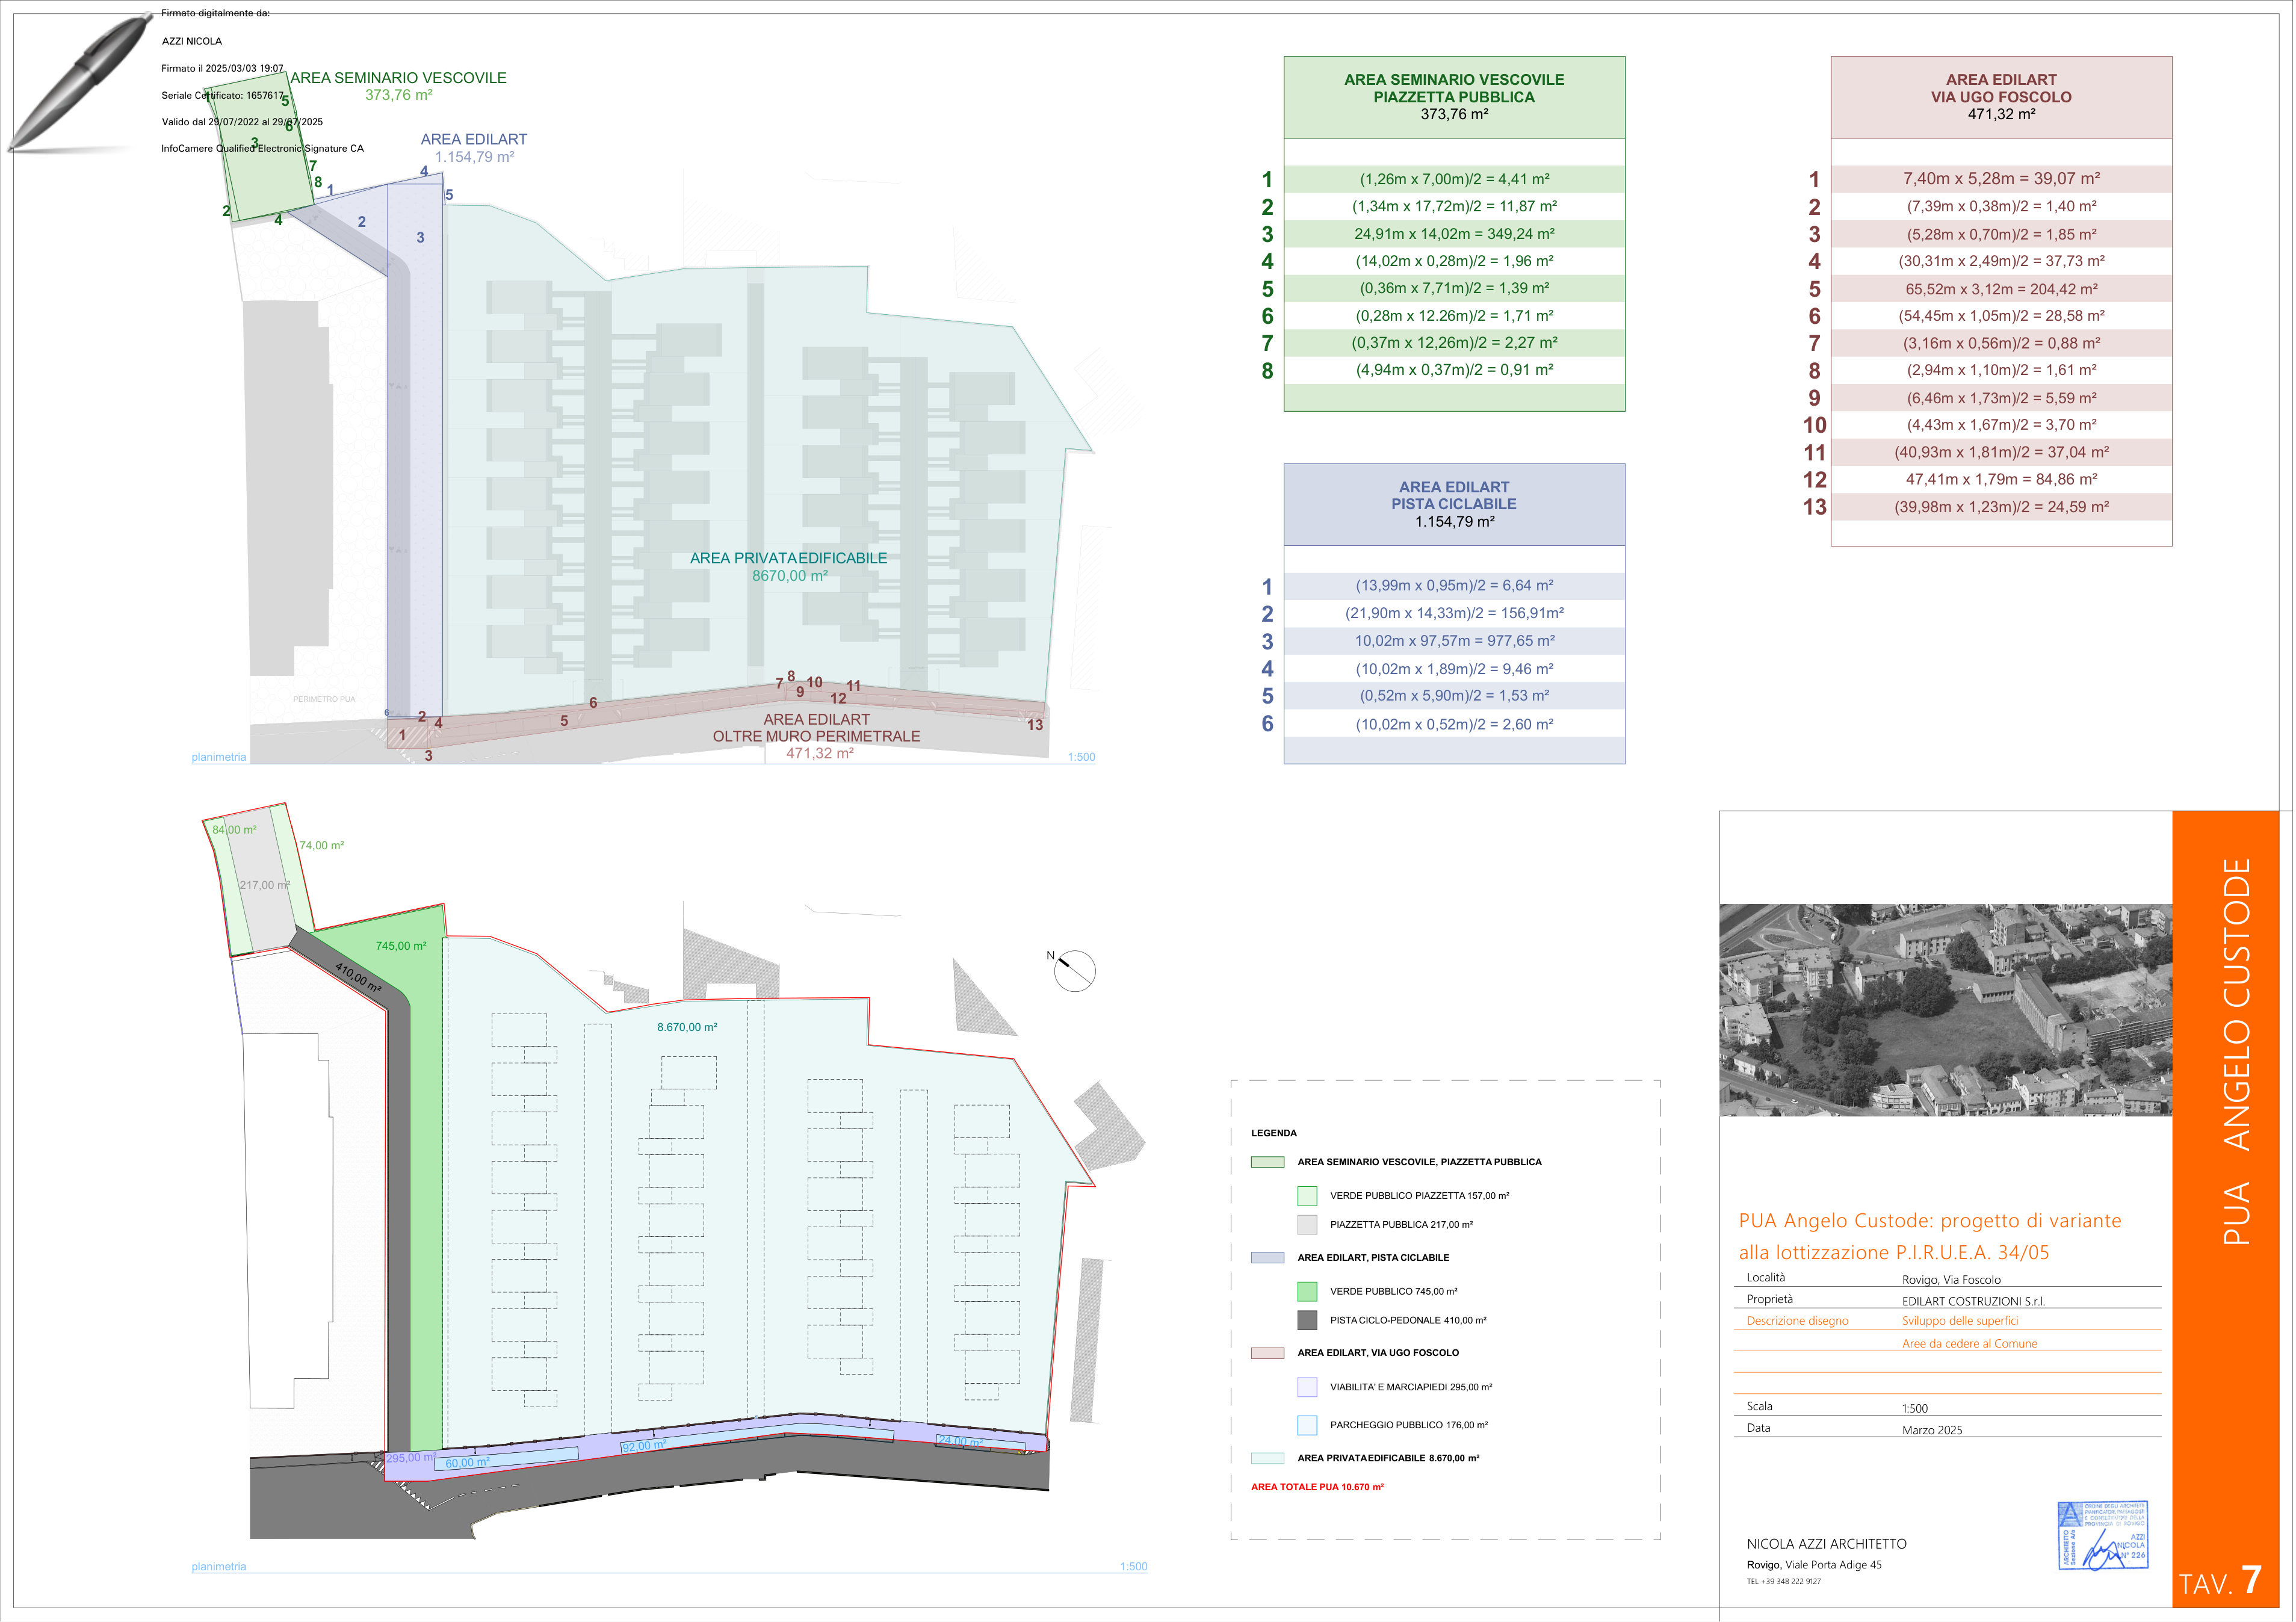Click the Verde Pubblico 745,00 m² green swatch
2296x1622 pixels.
[1306, 1291]
